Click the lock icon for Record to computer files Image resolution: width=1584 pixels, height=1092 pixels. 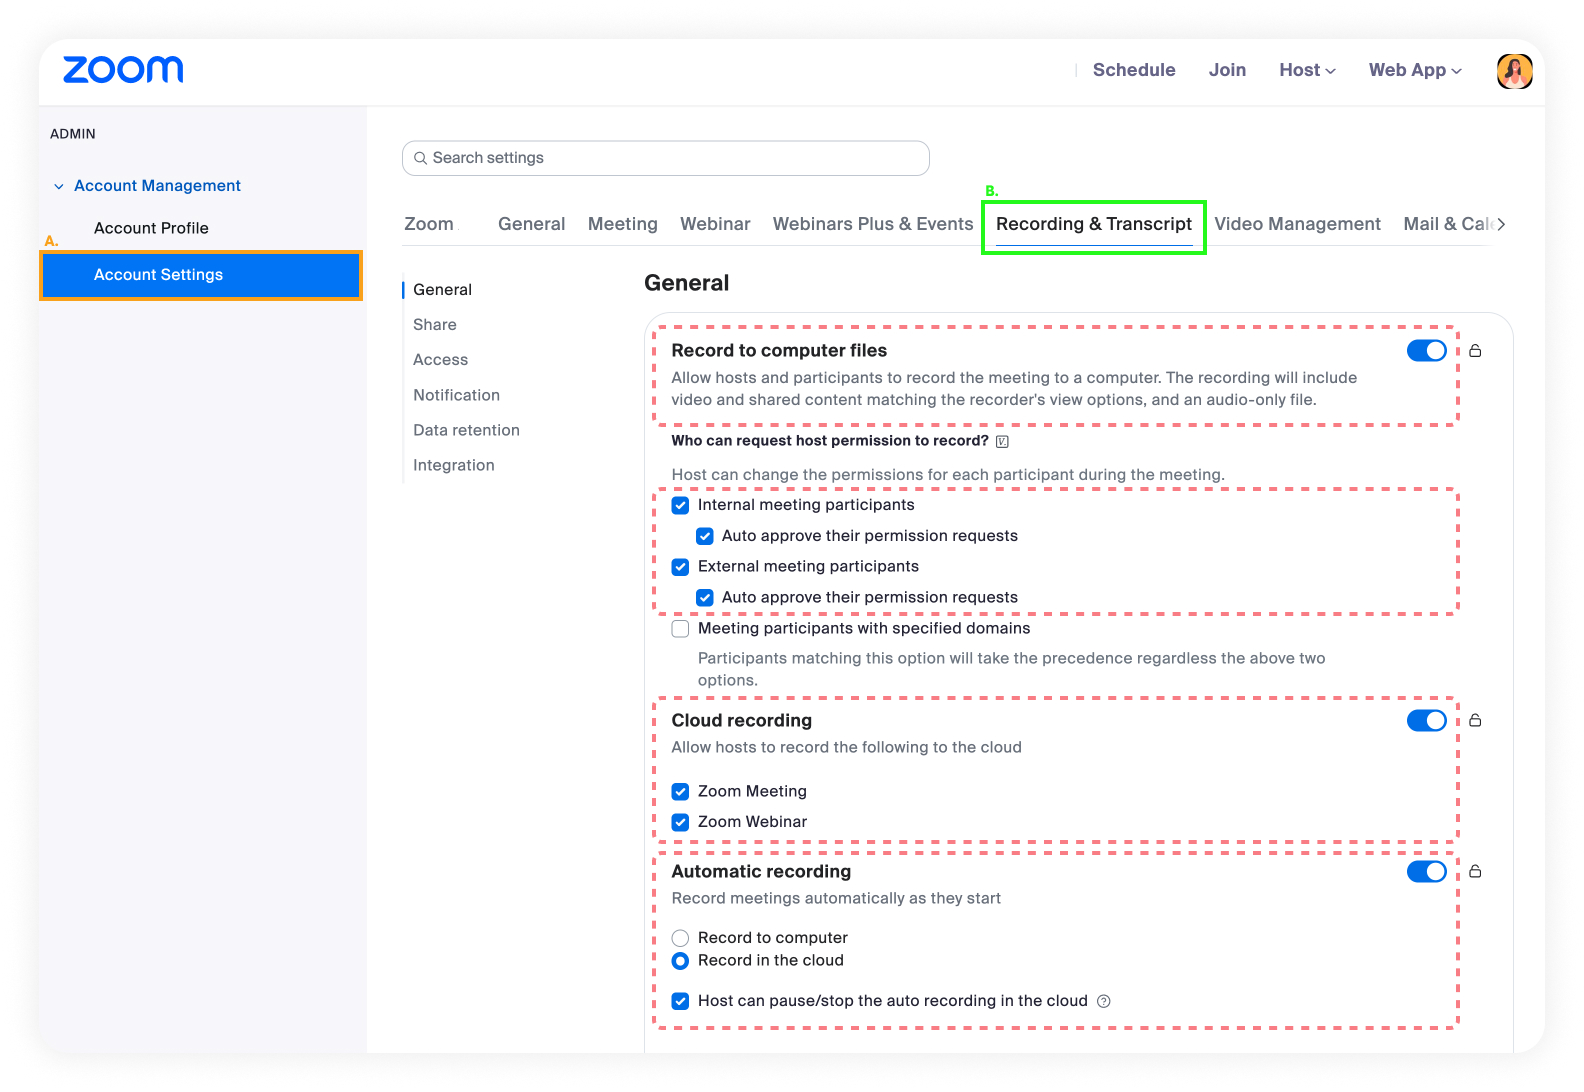1475,351
